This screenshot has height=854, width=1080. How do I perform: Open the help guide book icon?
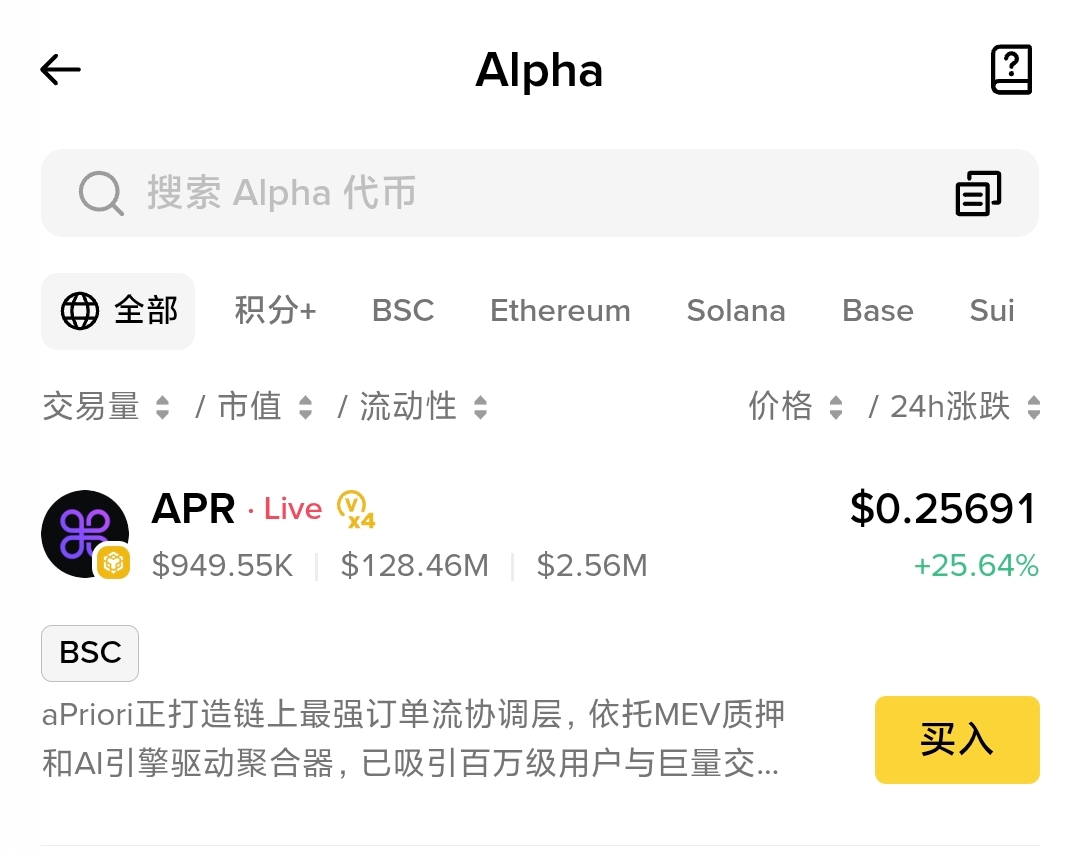(x=1011, y=70)
